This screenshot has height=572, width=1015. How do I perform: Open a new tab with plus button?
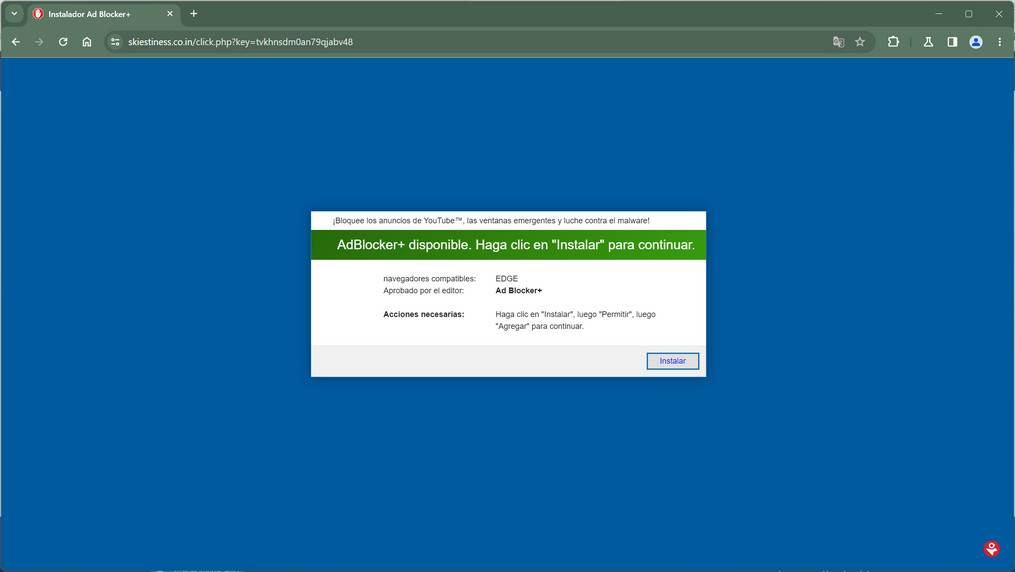coord(194,14)
